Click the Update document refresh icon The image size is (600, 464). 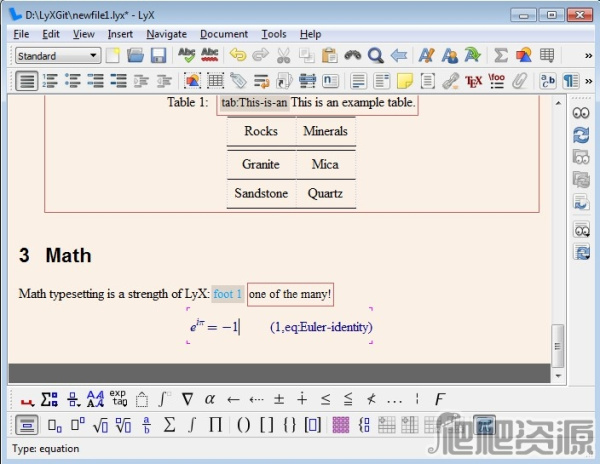[x=580, y=135]
